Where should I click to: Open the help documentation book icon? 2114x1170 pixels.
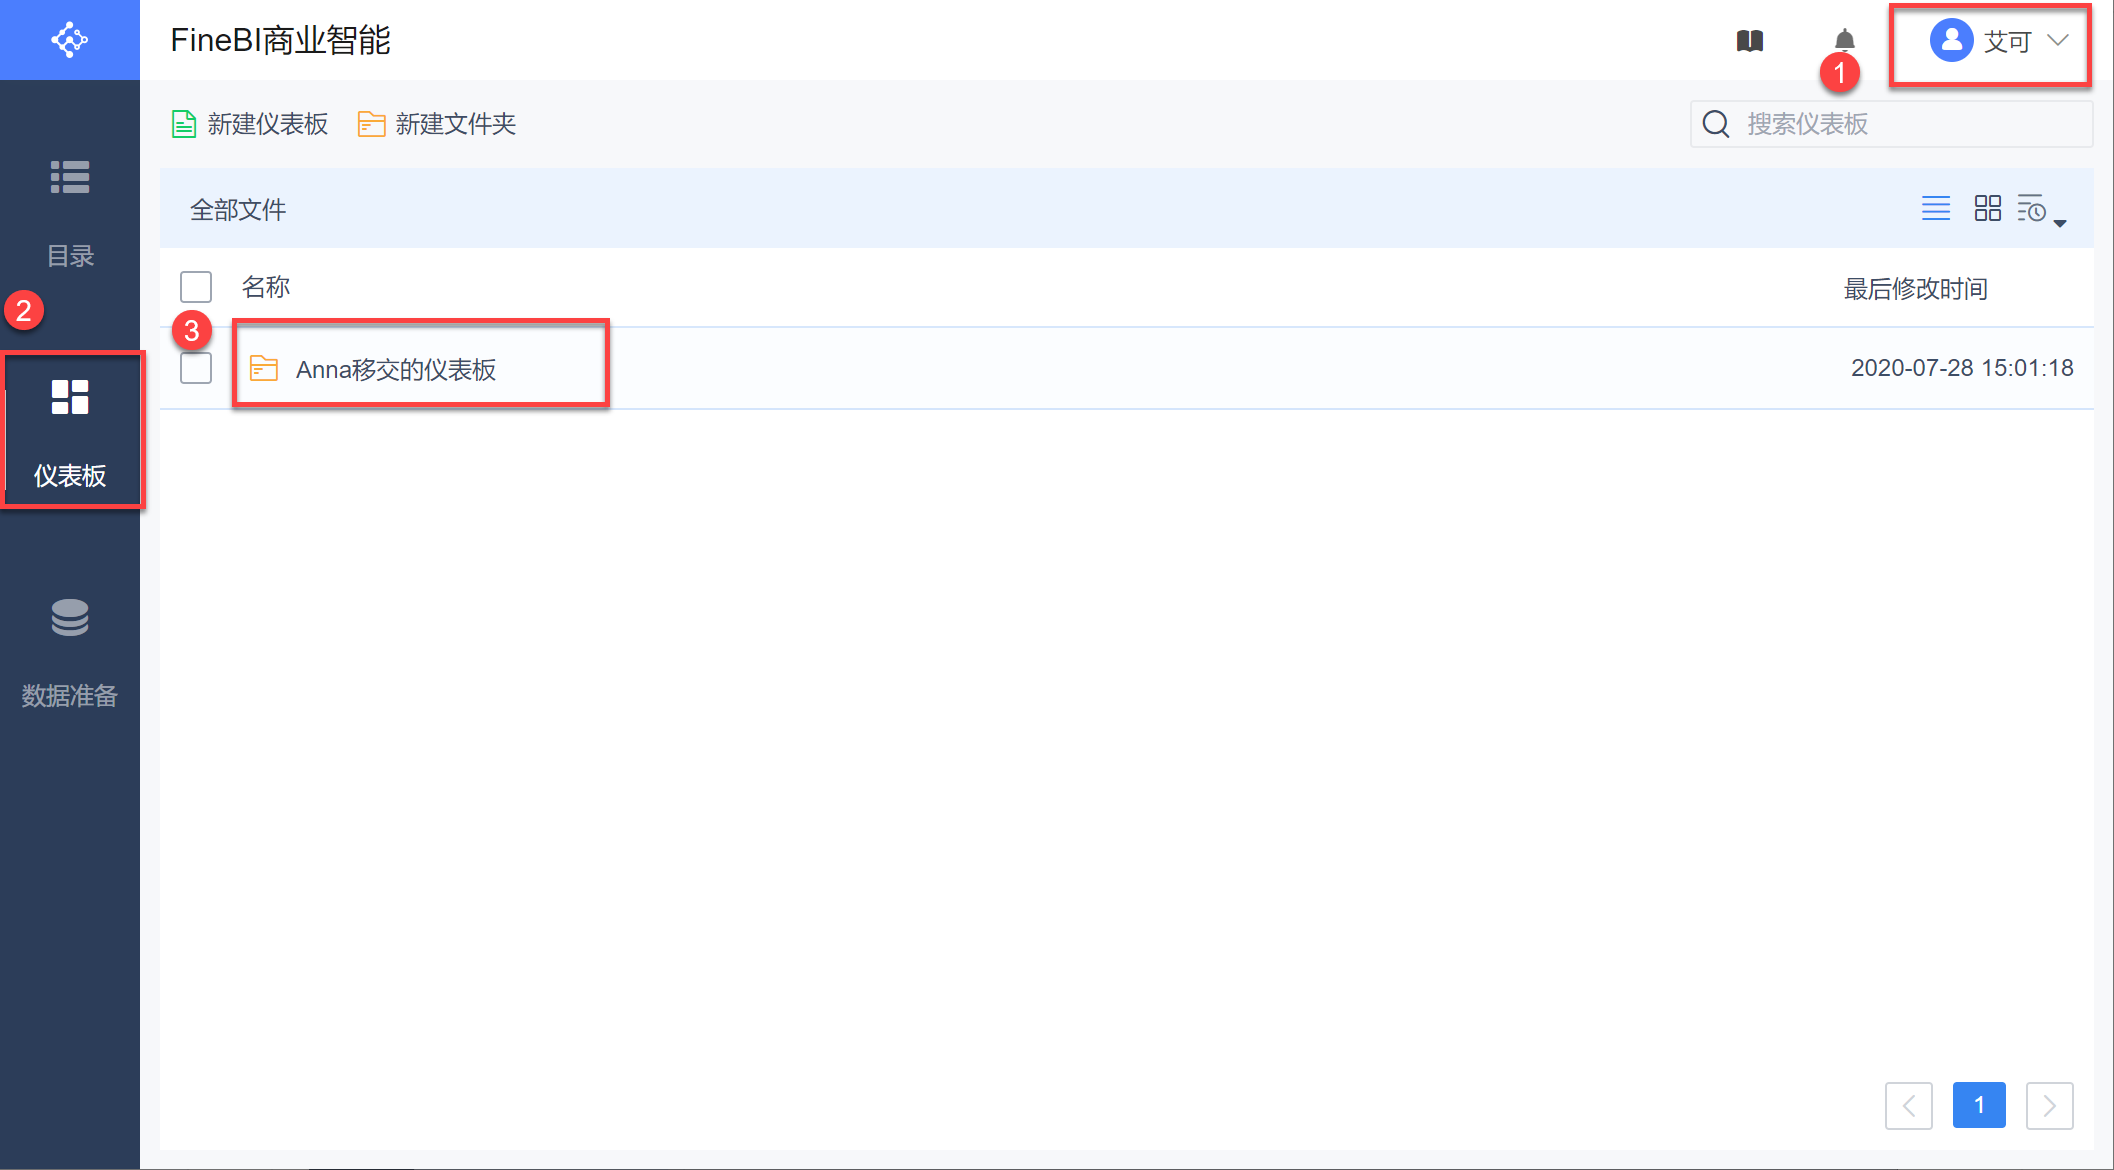click(1749, 41)
